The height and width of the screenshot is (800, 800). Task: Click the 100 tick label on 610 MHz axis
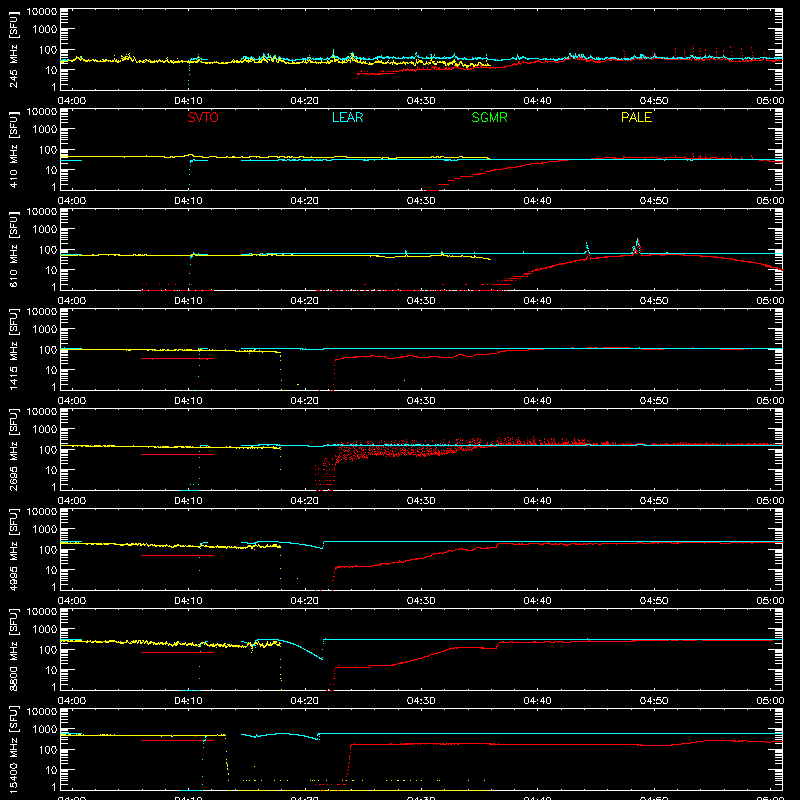(x=48, y=249)
